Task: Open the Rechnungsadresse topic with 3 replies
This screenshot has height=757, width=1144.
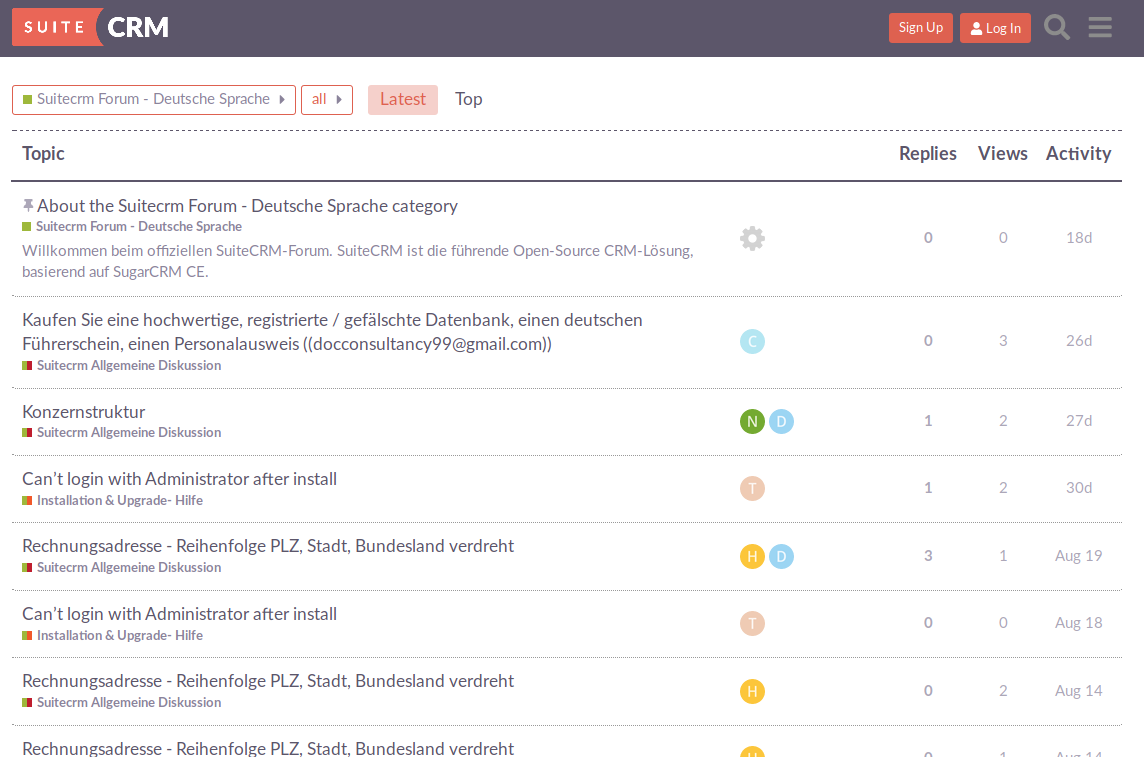Action: pos(268,546)
